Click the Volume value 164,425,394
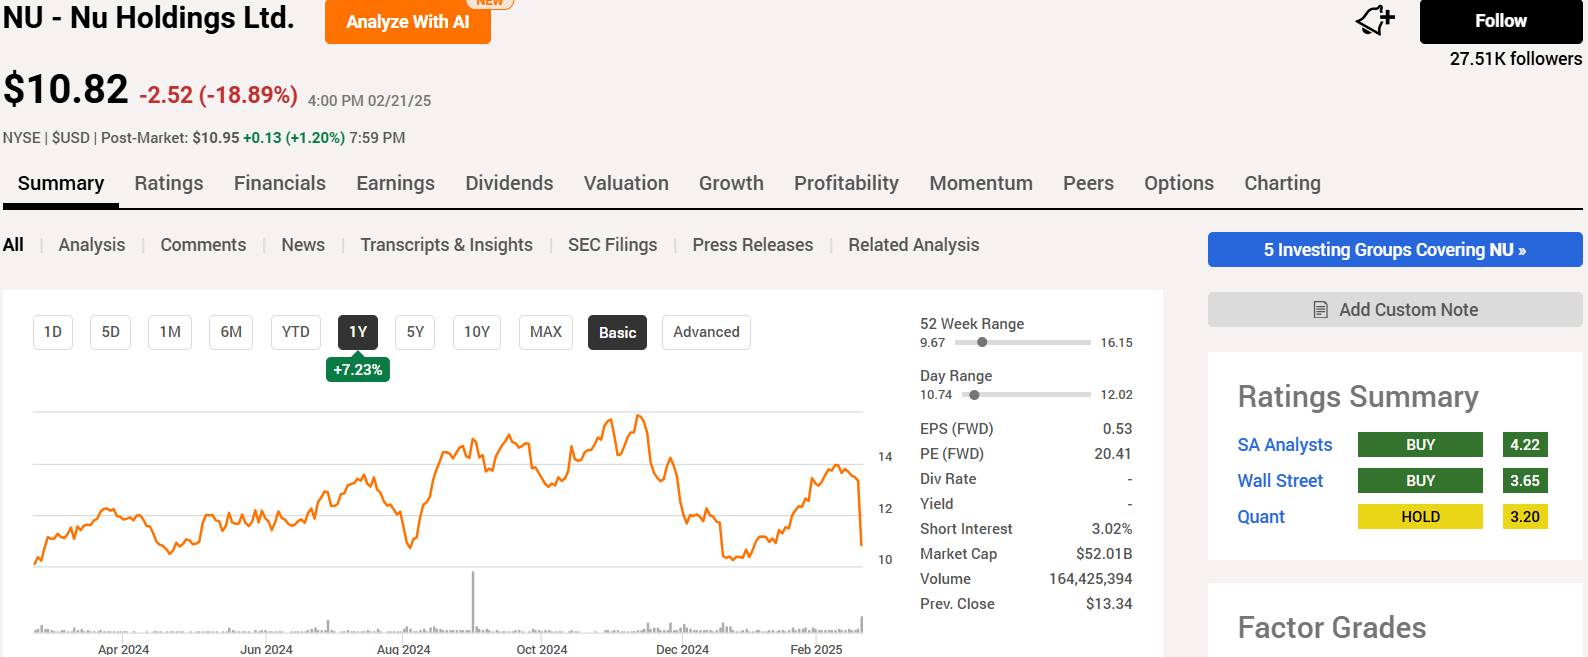1588x657 pixels. [x=1091, y=579]
